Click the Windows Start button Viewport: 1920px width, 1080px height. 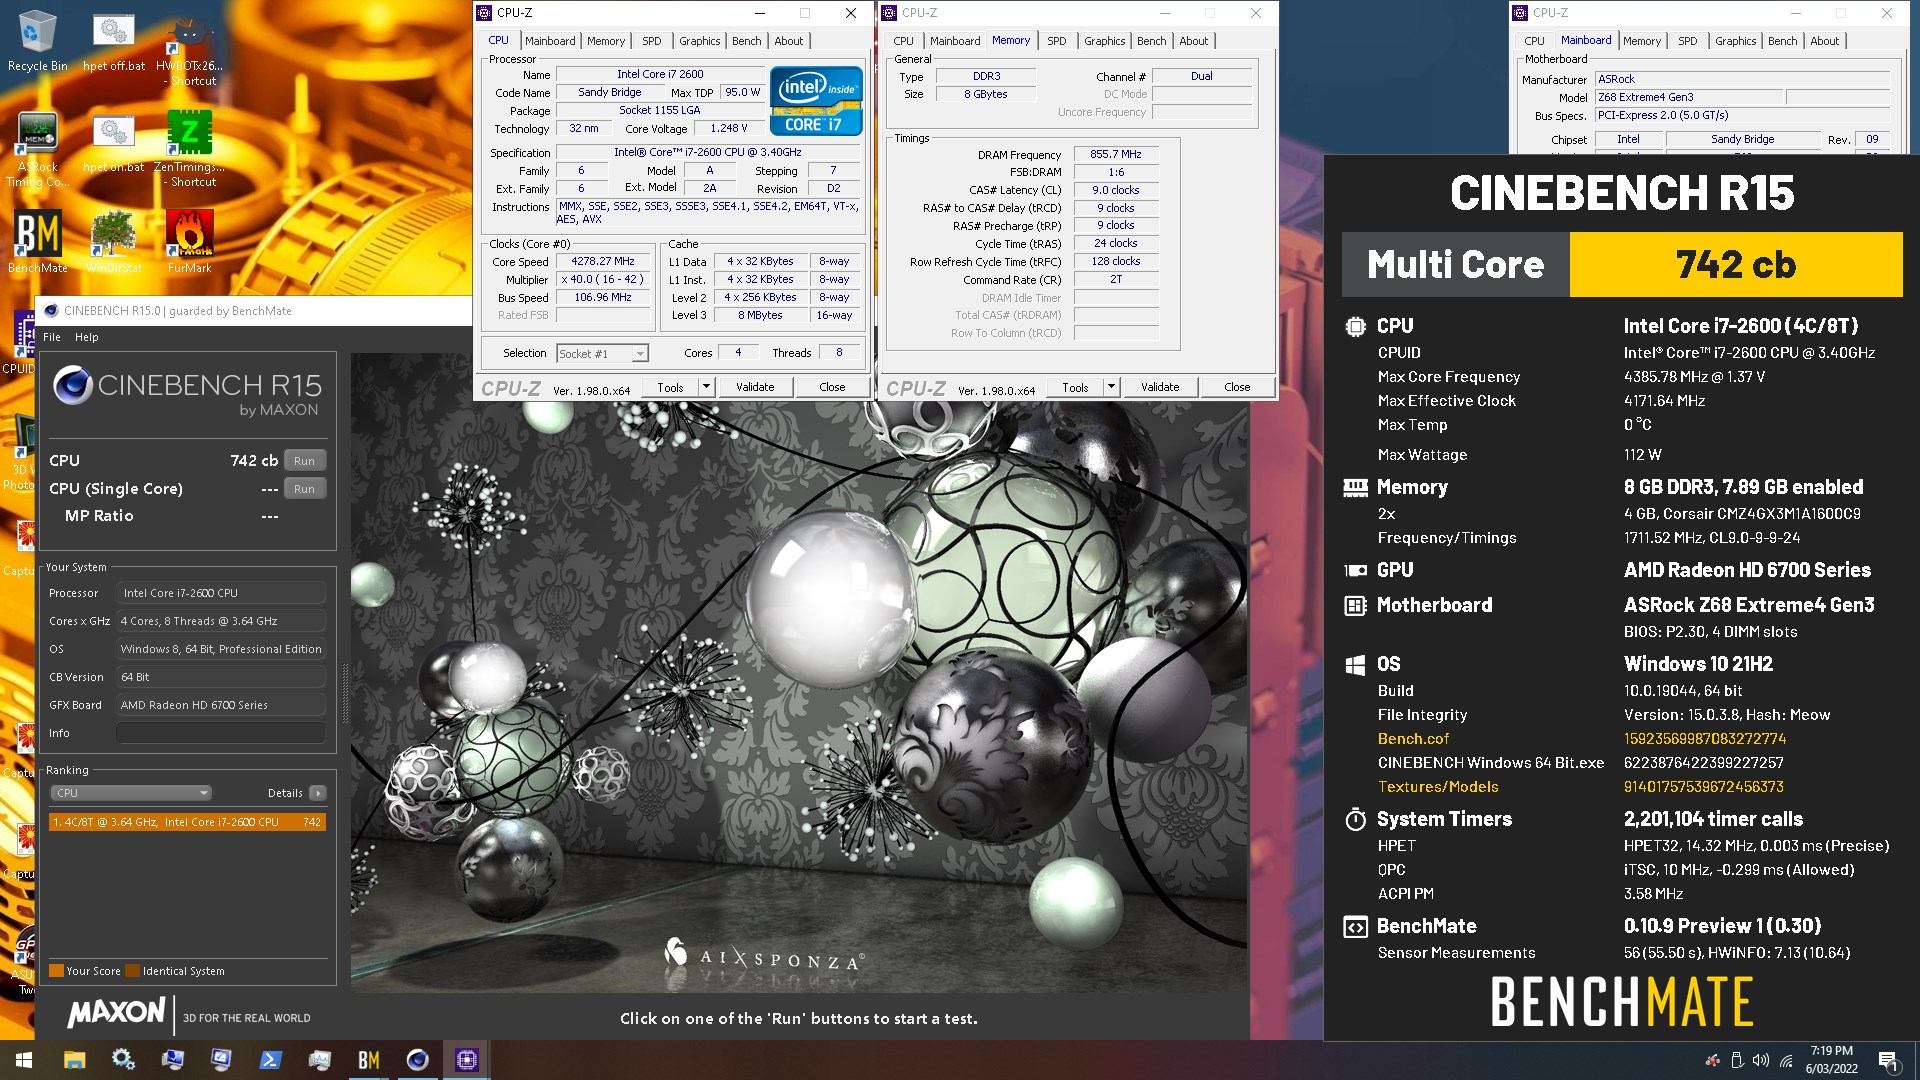[24, 1060]
